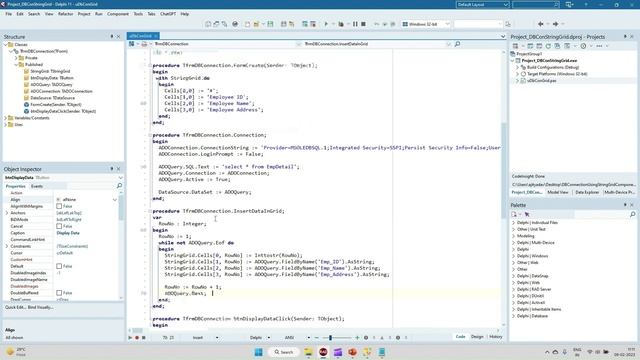Click the Caption value Display Data
Screen dimensions: 640x360
68,233
